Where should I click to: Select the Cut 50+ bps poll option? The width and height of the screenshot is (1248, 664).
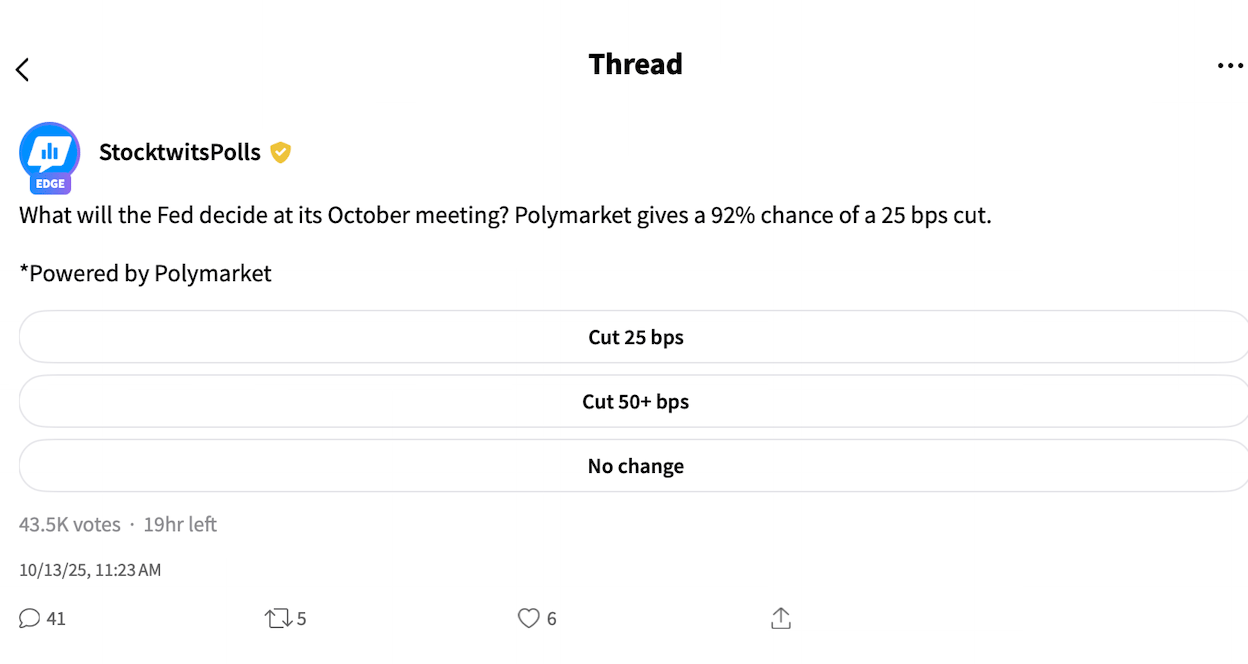tap(635, 402)
